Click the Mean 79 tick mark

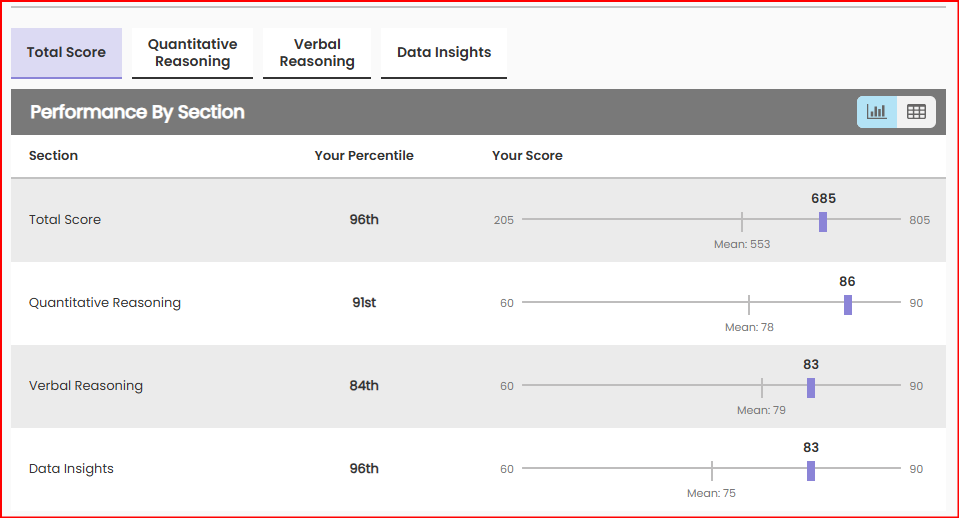[762, 387]
